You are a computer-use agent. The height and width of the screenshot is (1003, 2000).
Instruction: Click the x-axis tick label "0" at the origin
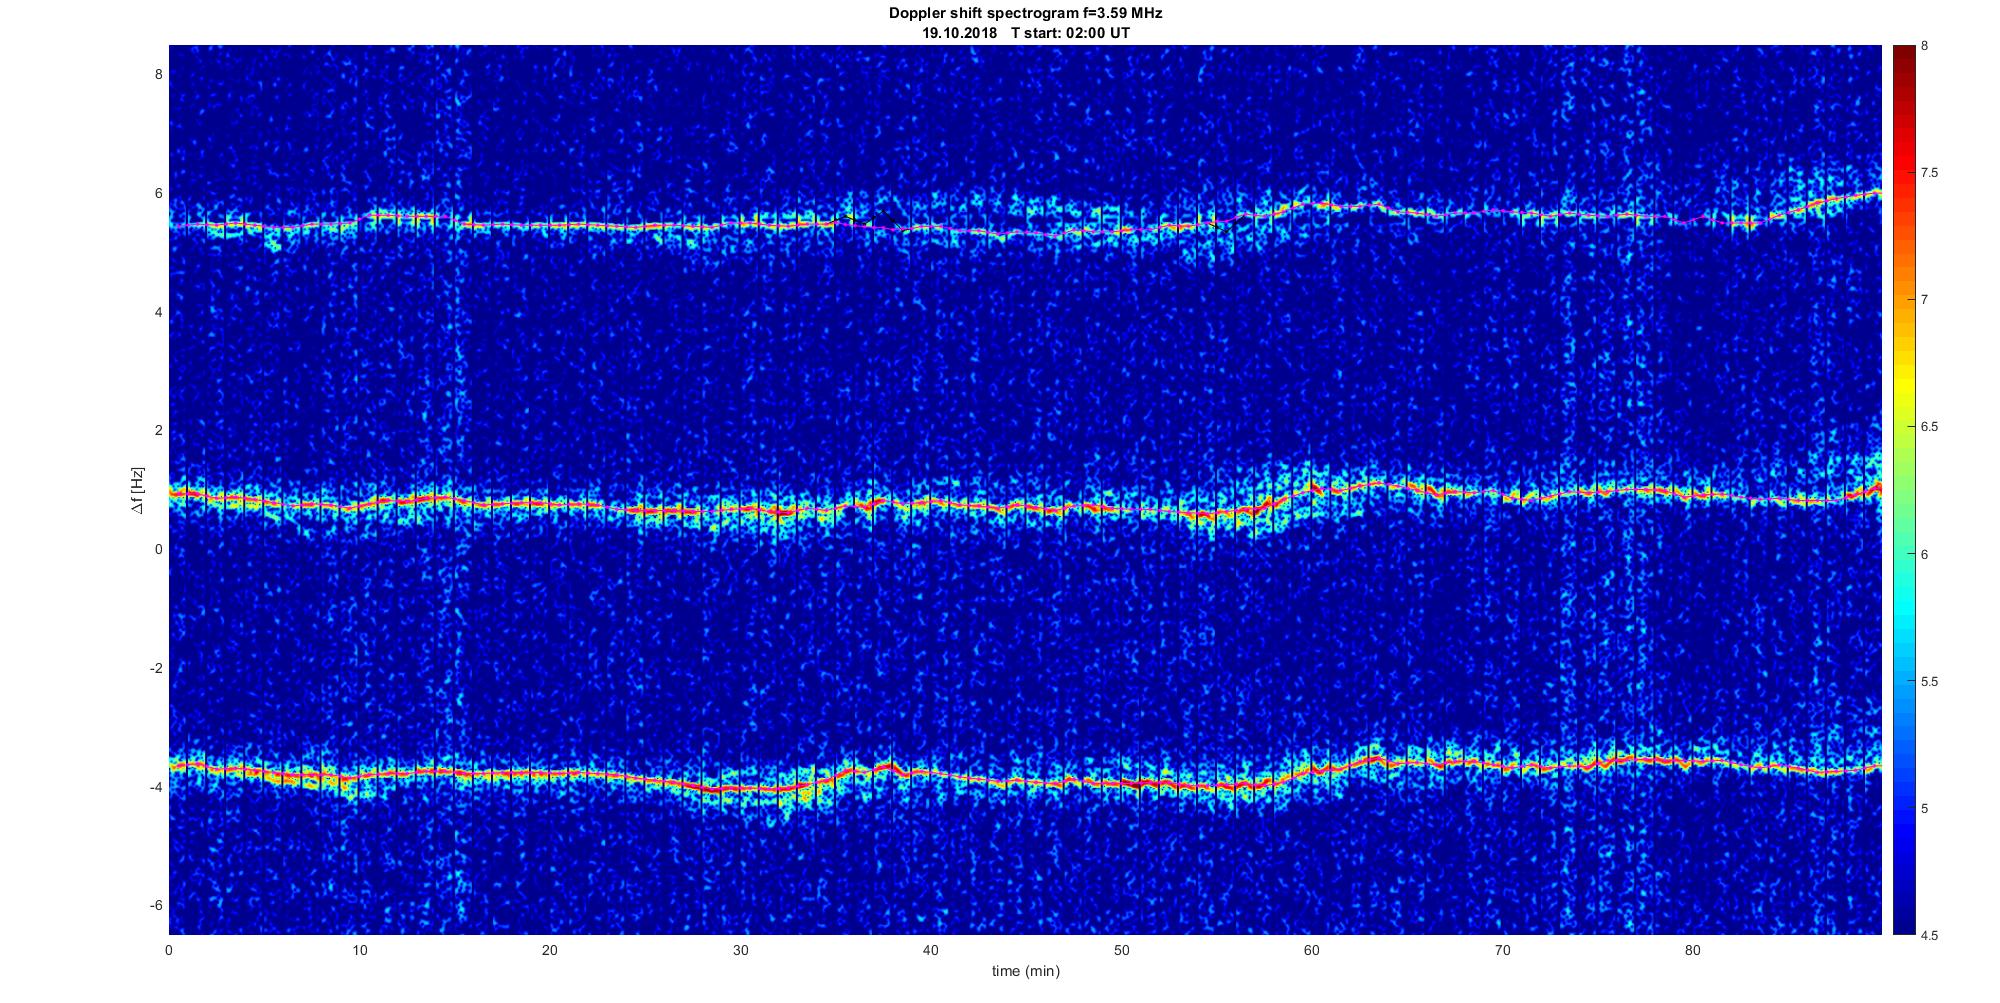(169, 950)
